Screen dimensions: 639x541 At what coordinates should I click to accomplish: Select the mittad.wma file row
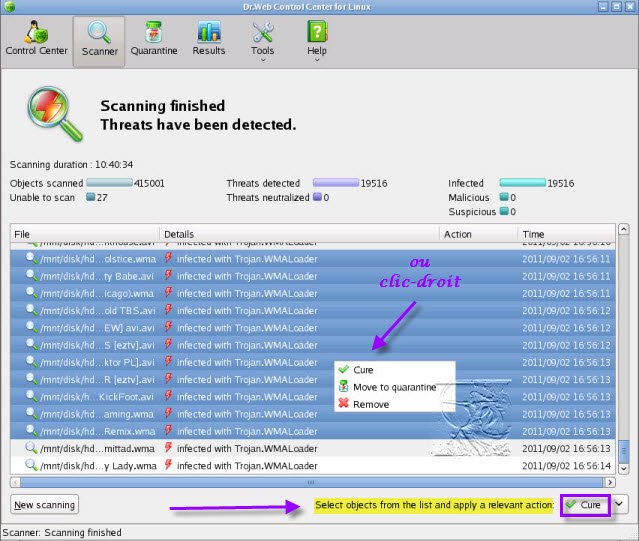click(x=313, y=448)
